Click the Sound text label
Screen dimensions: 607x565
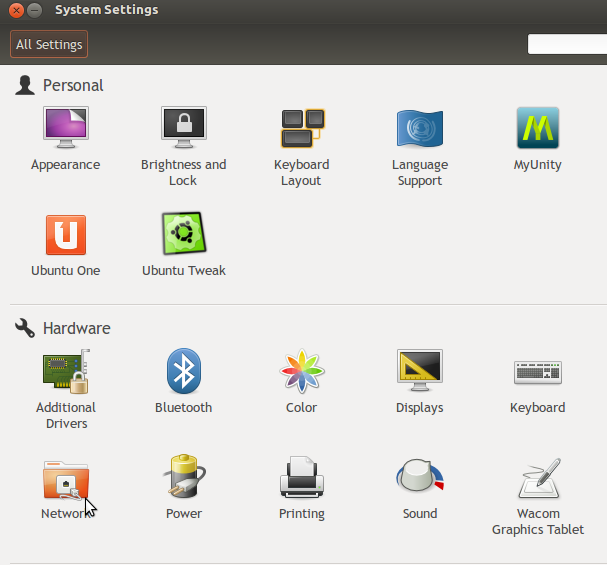tap(420, 514)
